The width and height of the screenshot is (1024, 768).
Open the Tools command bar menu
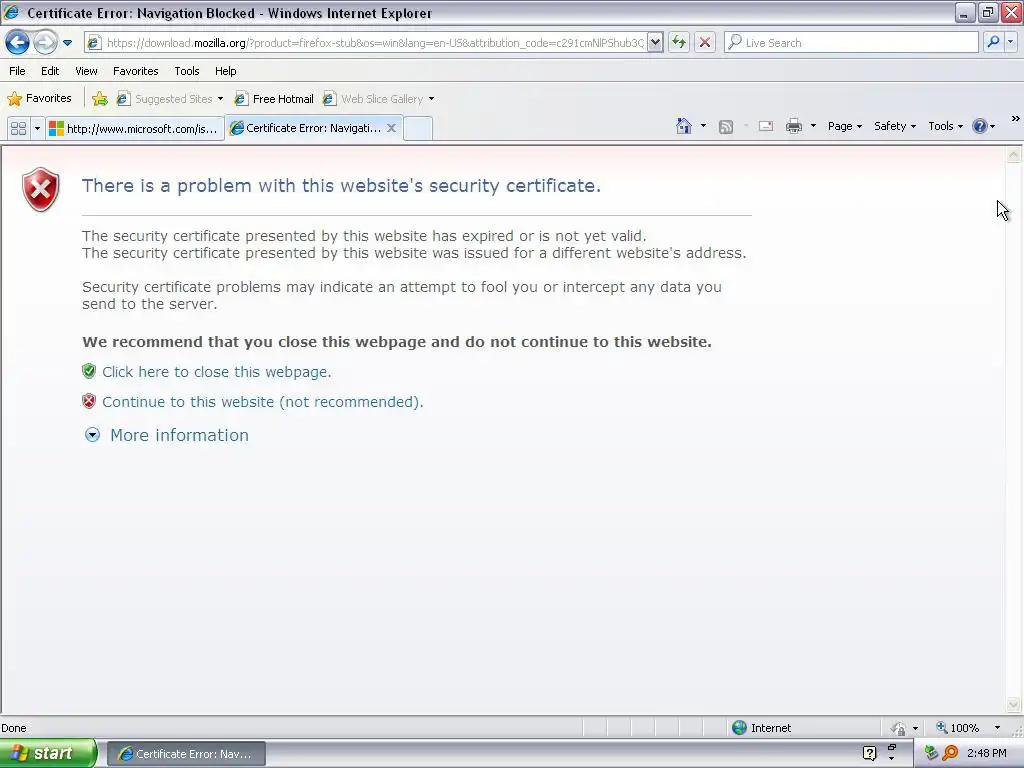coord(946,126)
